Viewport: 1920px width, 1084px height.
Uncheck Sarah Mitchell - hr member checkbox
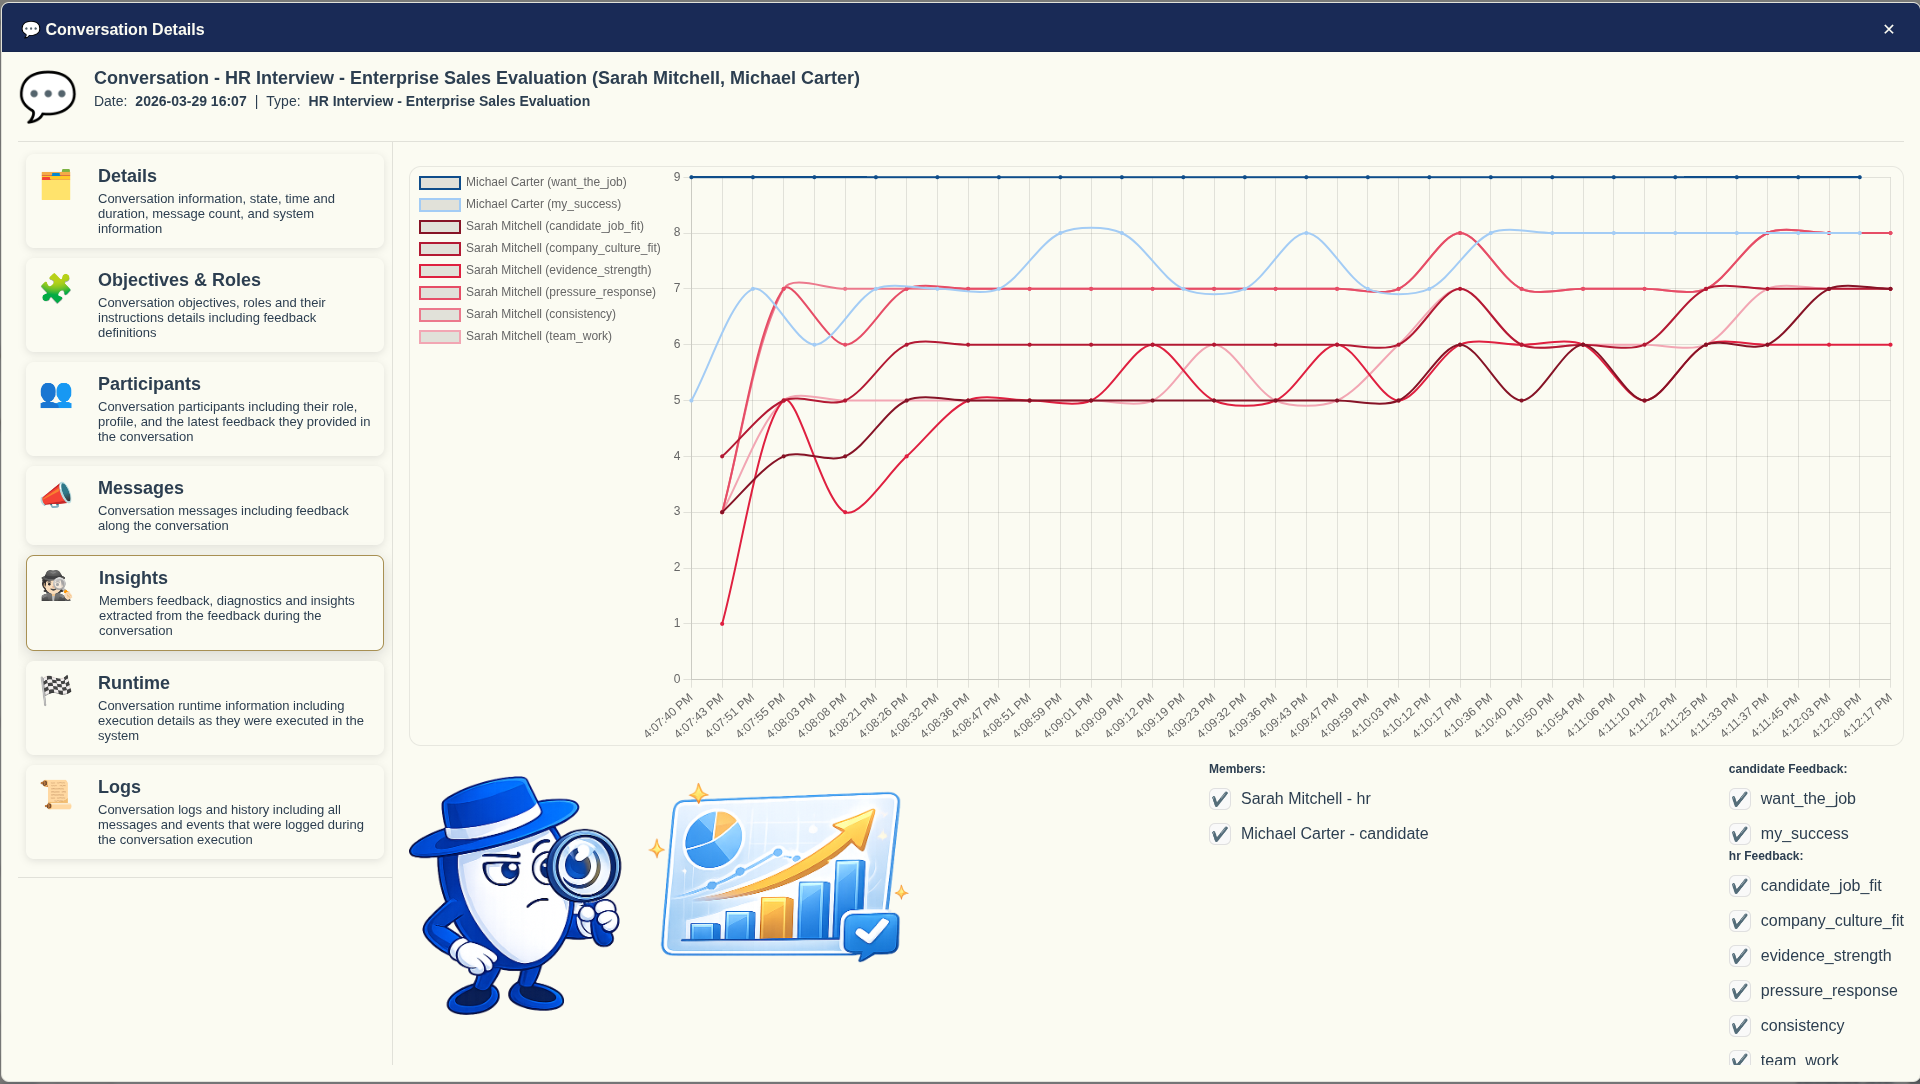(x=1220, y=799)
